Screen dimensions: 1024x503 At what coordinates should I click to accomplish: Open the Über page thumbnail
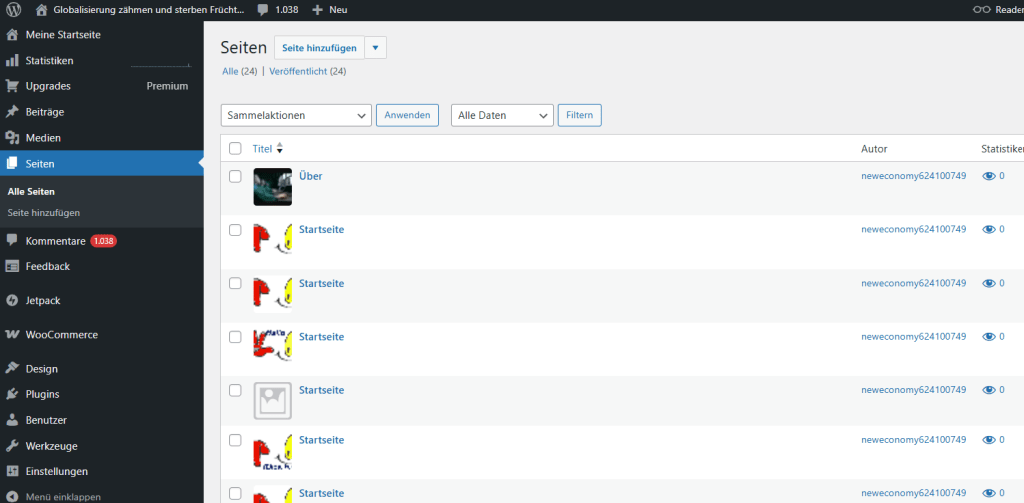[272, 187]
